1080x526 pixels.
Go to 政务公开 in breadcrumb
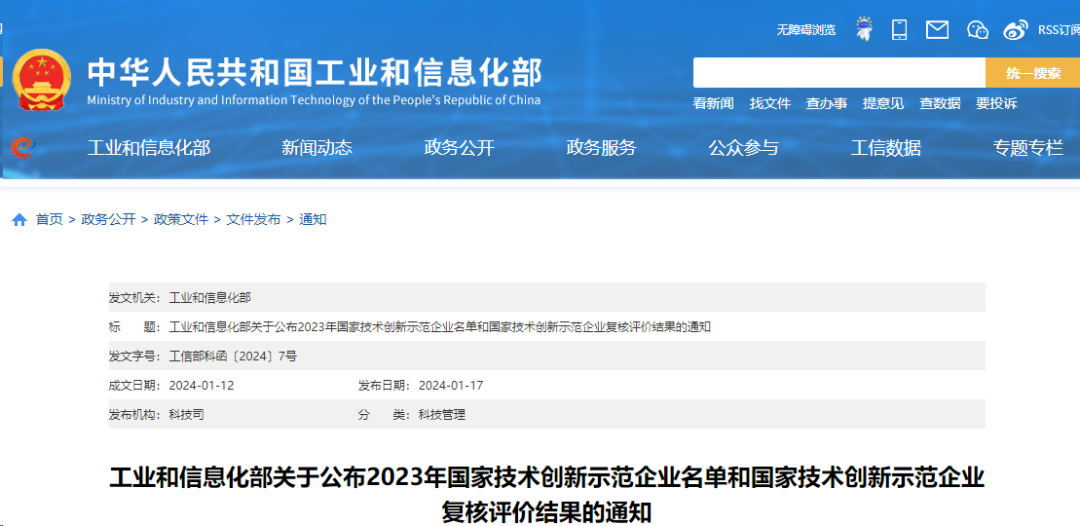click(108, 220)
